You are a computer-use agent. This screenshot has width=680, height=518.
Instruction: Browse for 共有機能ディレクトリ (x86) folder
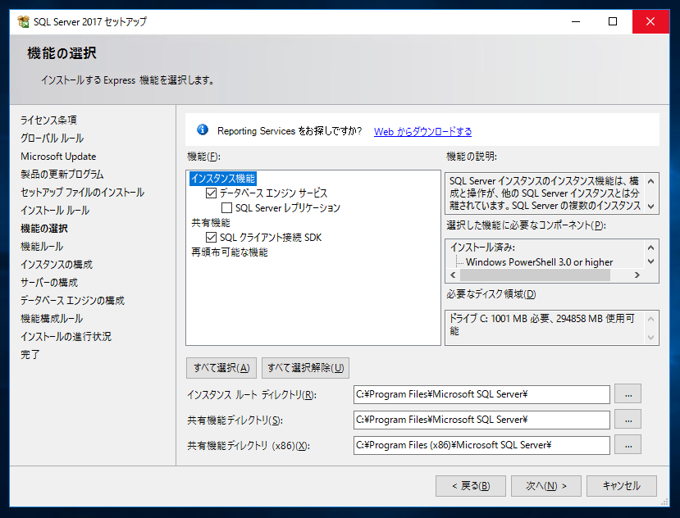(628, 445)
